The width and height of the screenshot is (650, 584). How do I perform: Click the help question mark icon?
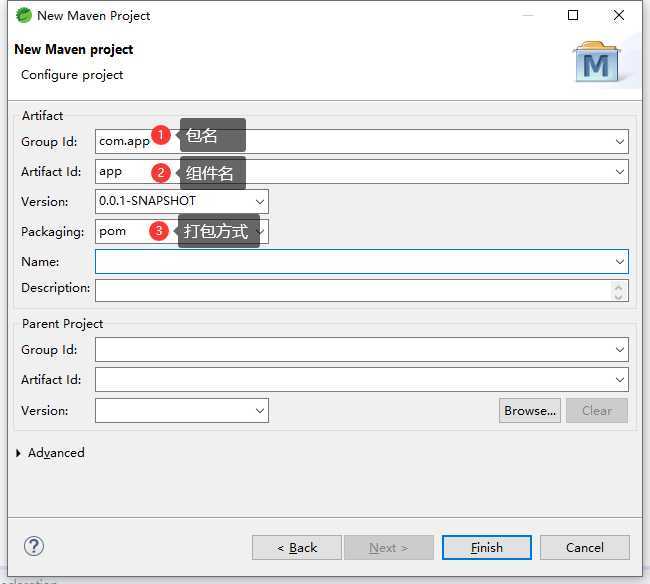coord(34,546)
